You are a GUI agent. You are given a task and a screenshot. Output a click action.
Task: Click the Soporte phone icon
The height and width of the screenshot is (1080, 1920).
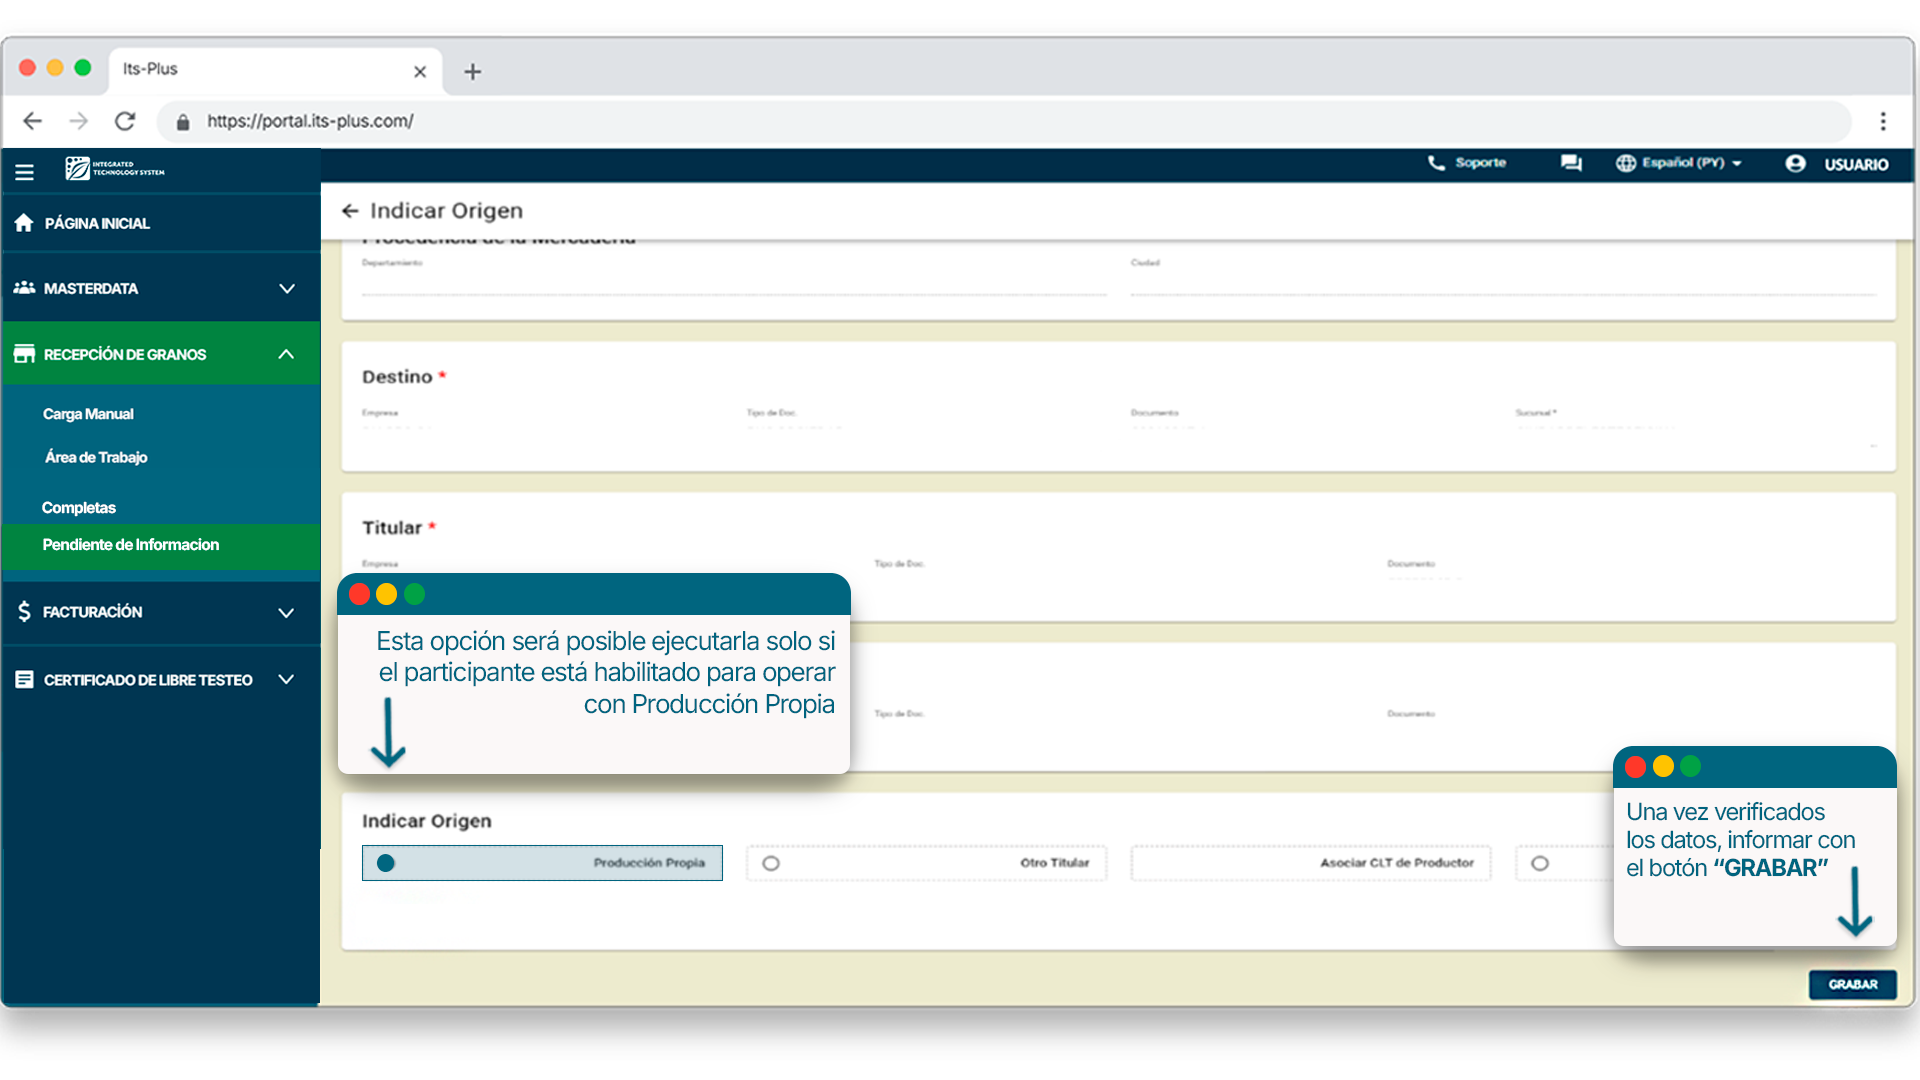pyautogui.click(x=1436, y=163)
